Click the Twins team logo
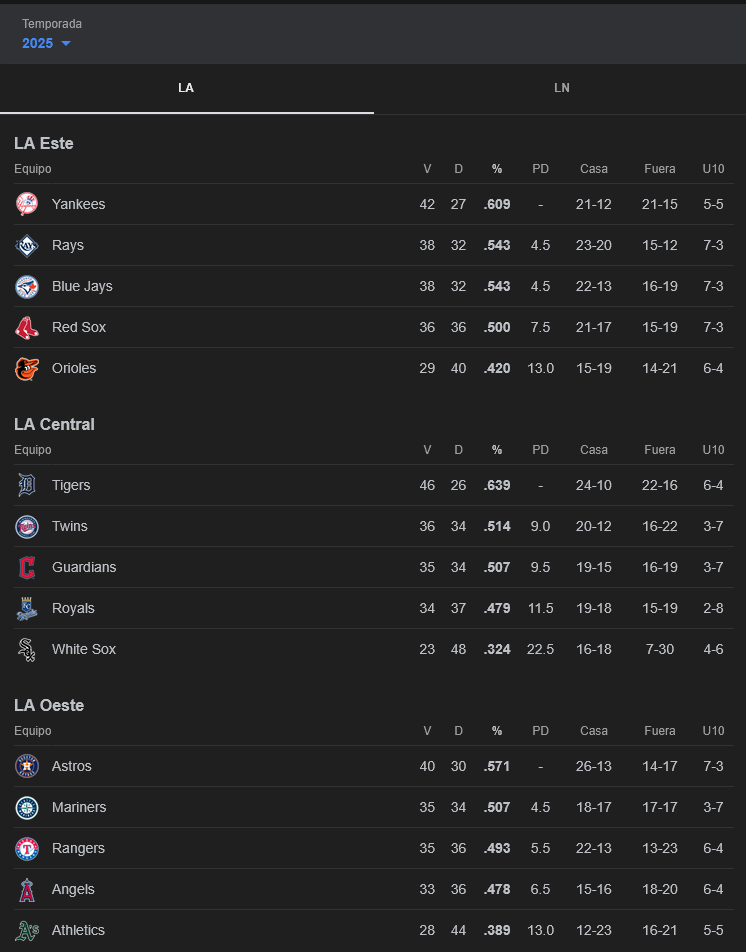Image resolution: width=746 pixels, height=952 pixels. (27, 526)
